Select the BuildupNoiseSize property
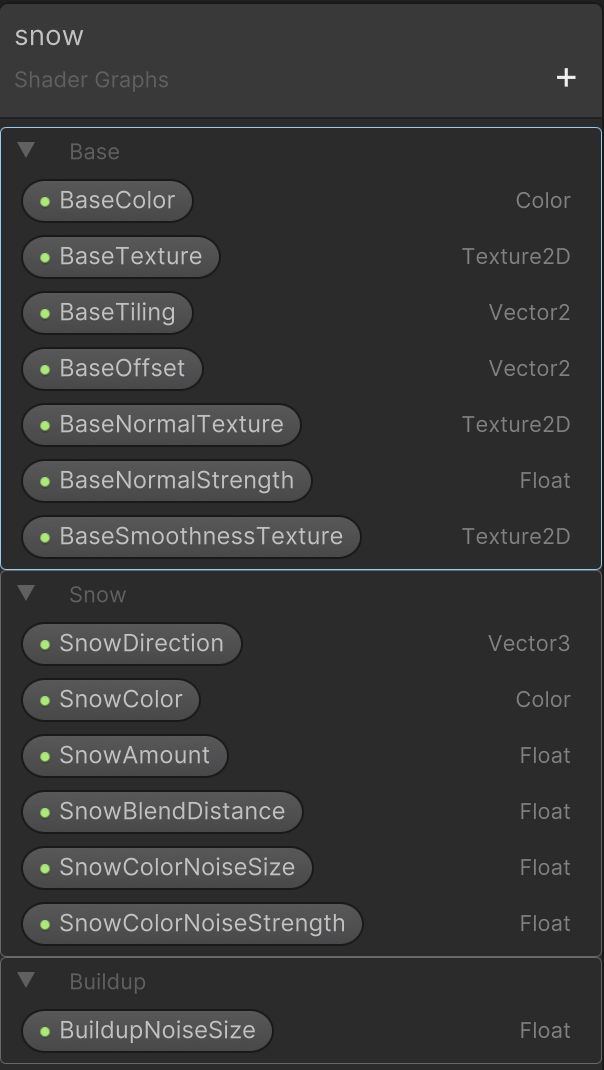This screenshot has width=604, height=1070. [x=147, y=1030]
